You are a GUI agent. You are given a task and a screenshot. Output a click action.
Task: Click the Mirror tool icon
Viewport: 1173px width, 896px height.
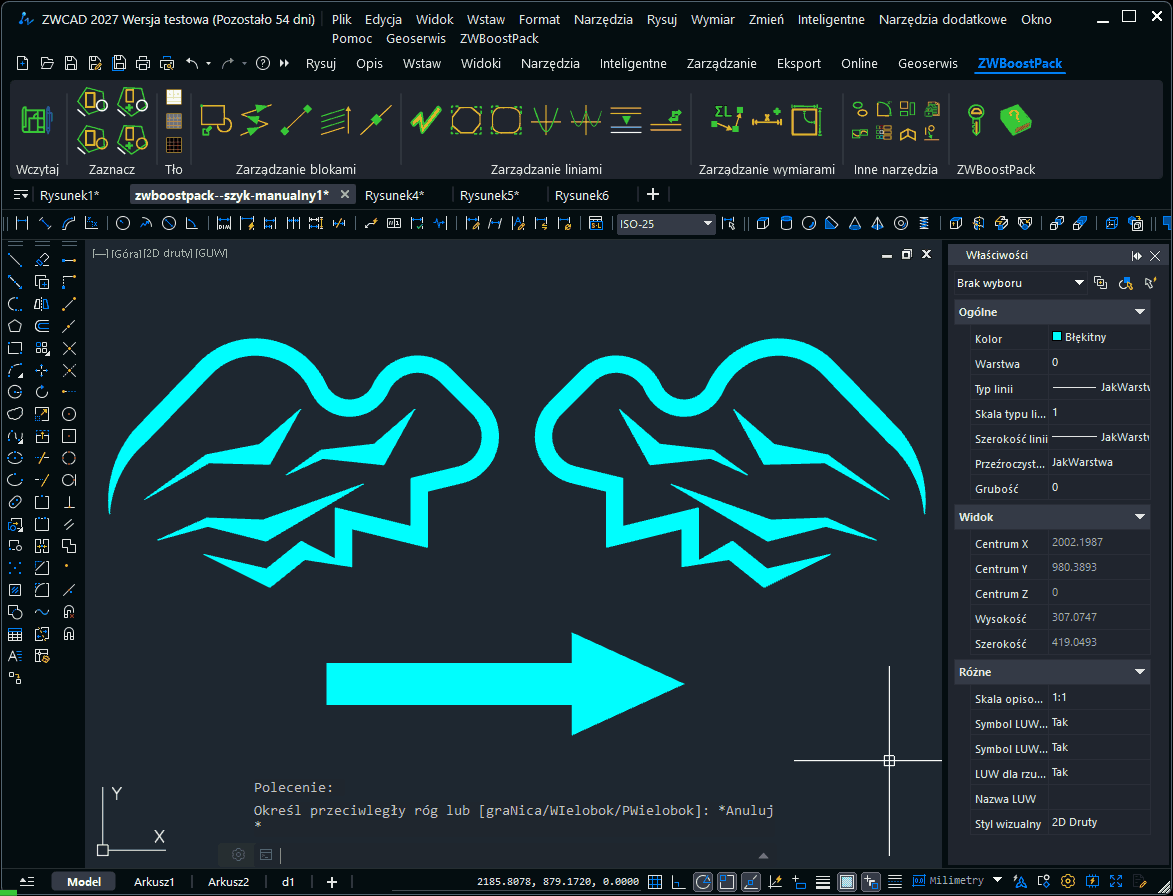[42, 304]
